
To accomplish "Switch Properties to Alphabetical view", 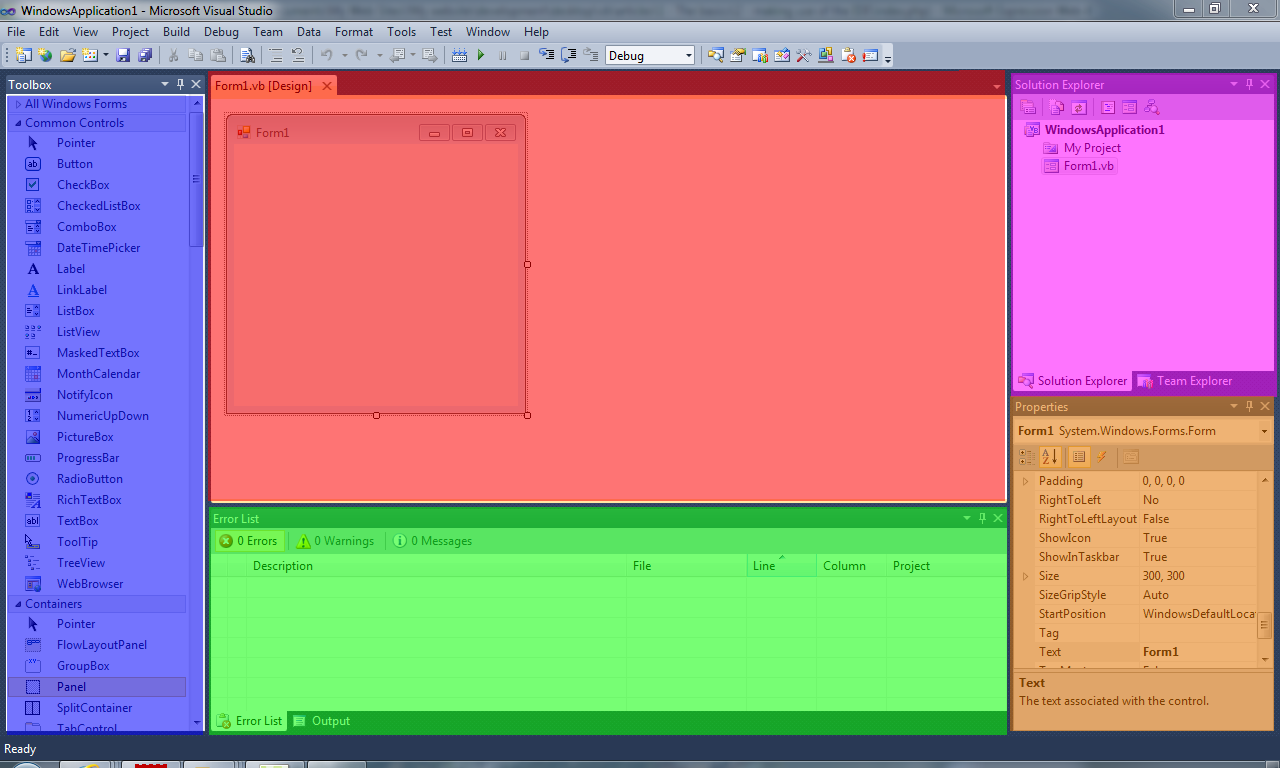I will pos(1049,457).
